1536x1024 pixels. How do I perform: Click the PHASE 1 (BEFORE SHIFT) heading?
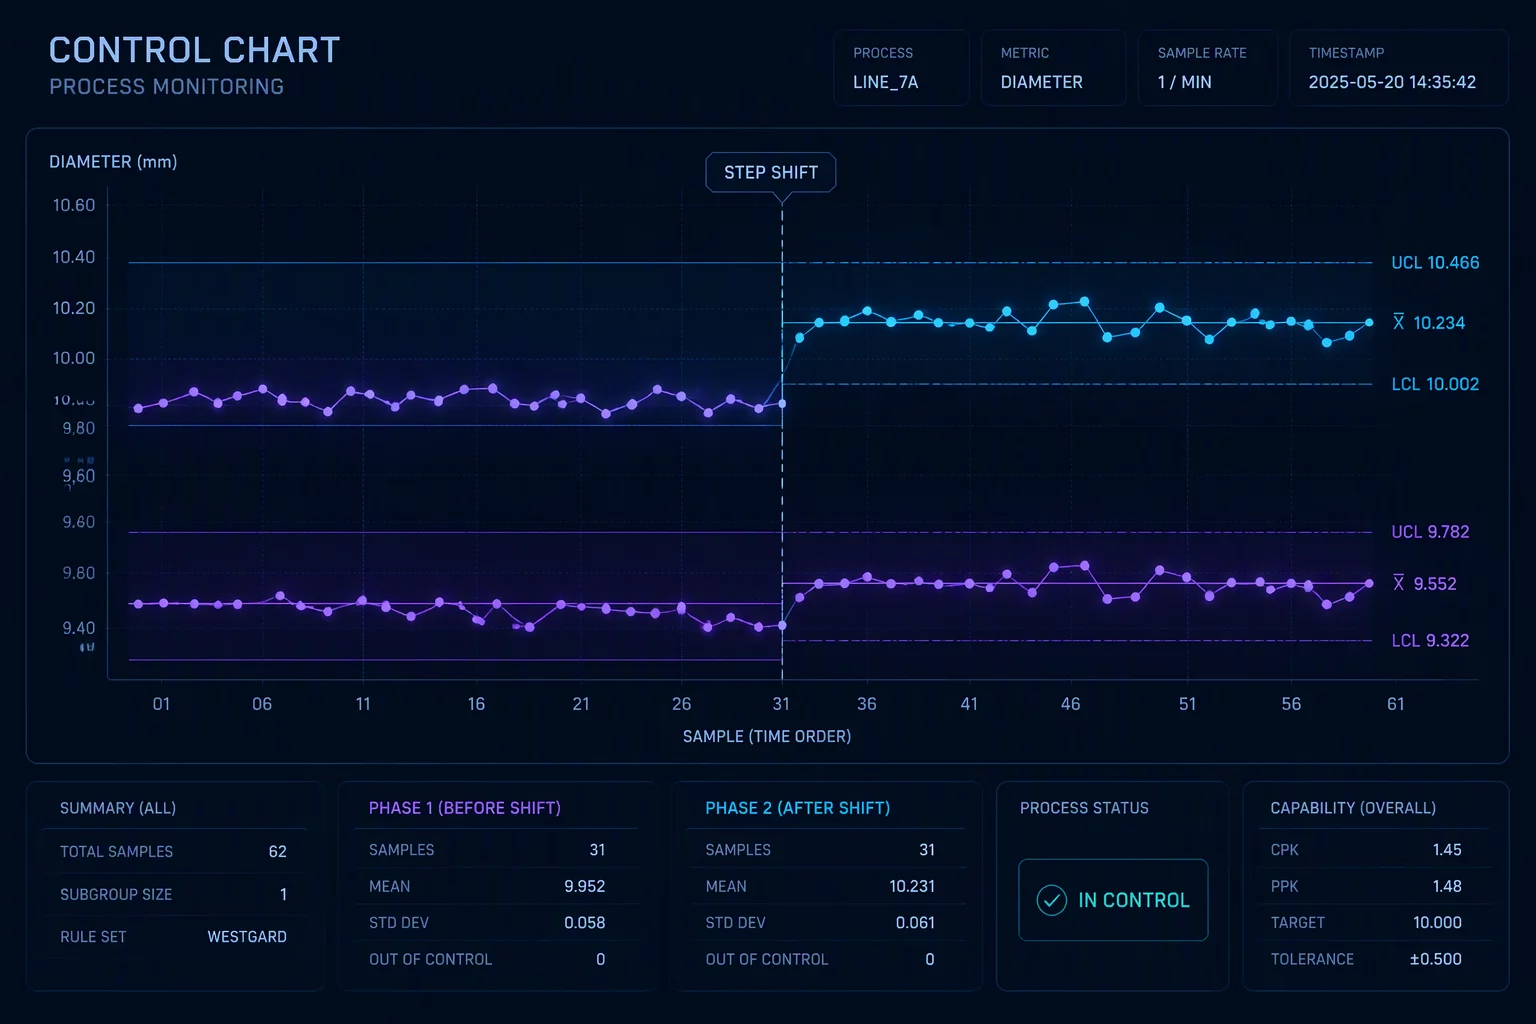click(x=465, y=808)
